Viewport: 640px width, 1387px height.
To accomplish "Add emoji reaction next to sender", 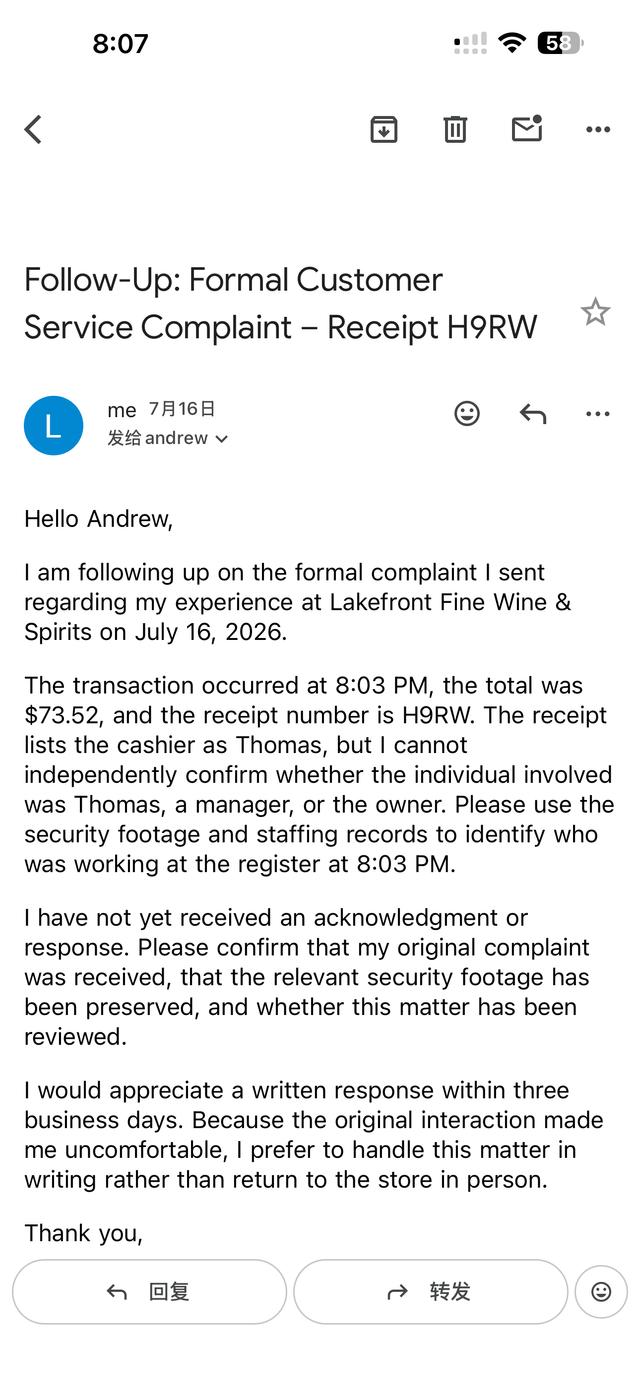I will point(467,413).
